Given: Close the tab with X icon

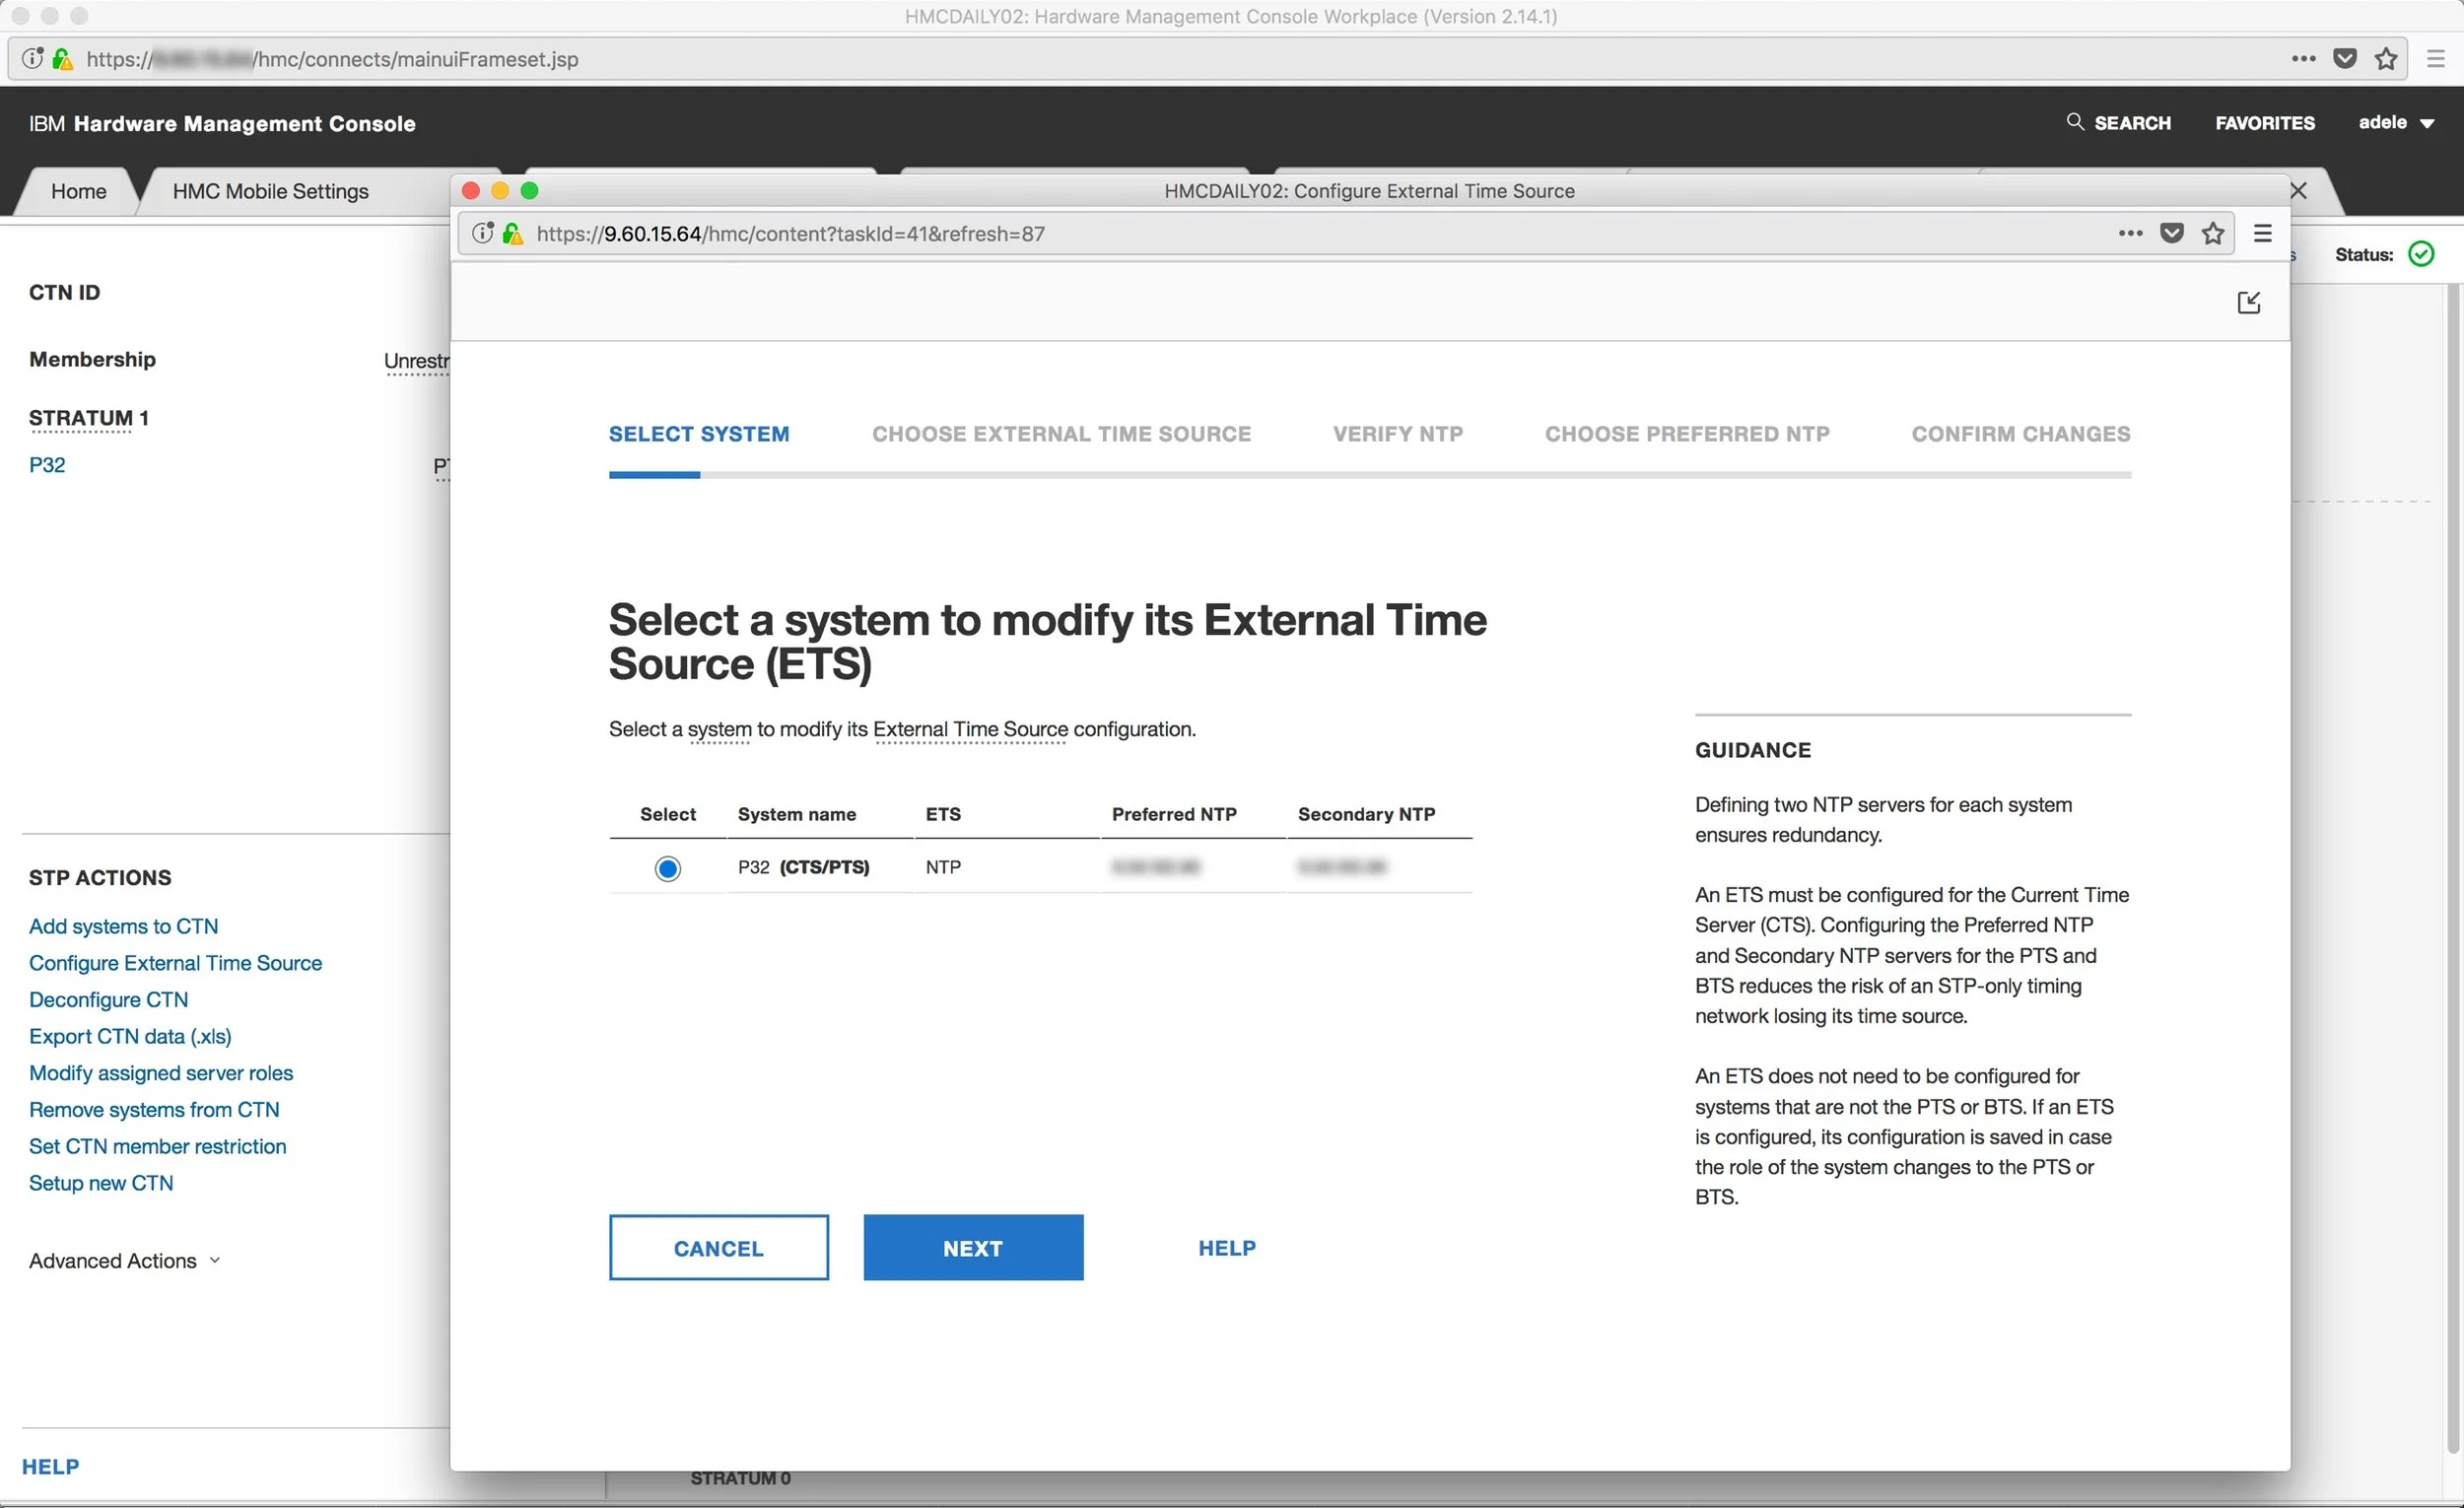Looking at the screenshot, I should 2299,191.
